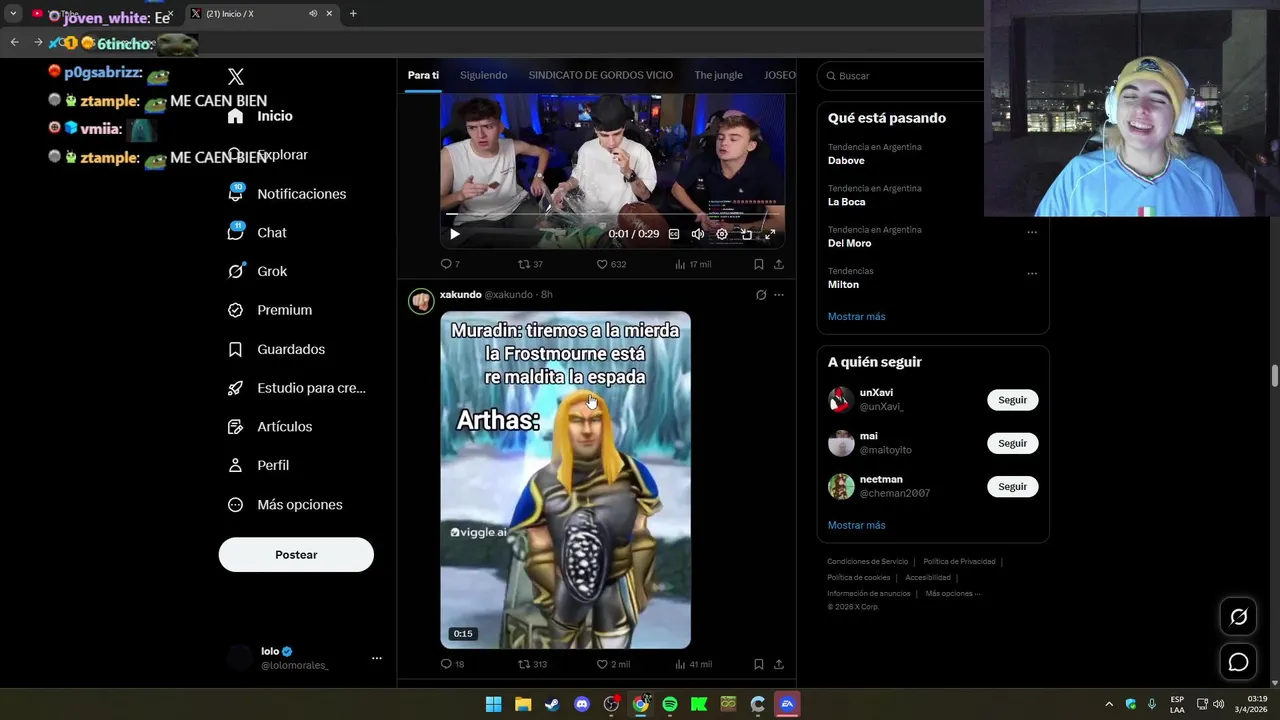Mute the video player volume
The width and height of the screenshot is (1280, 720).
point(698,234)
